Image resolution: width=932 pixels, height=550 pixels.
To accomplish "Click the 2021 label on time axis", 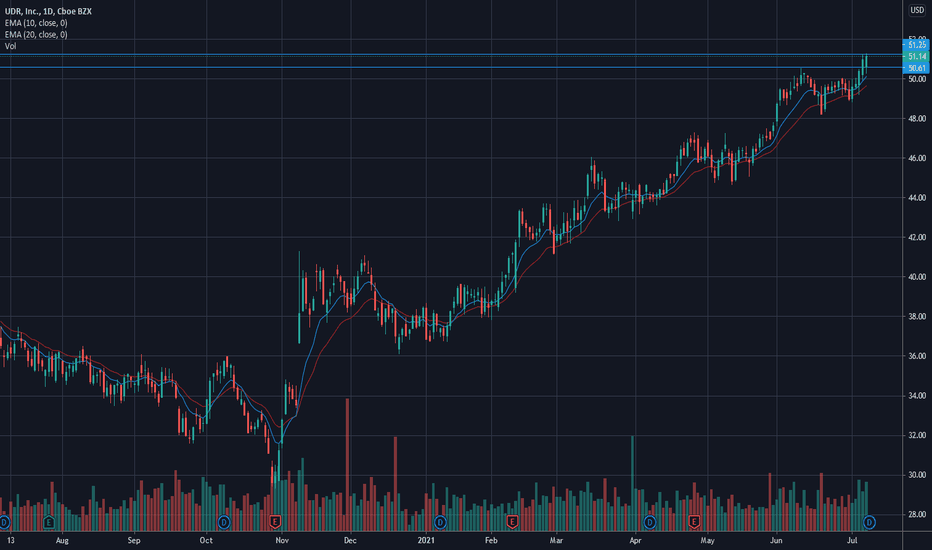I will coord(426,540).
